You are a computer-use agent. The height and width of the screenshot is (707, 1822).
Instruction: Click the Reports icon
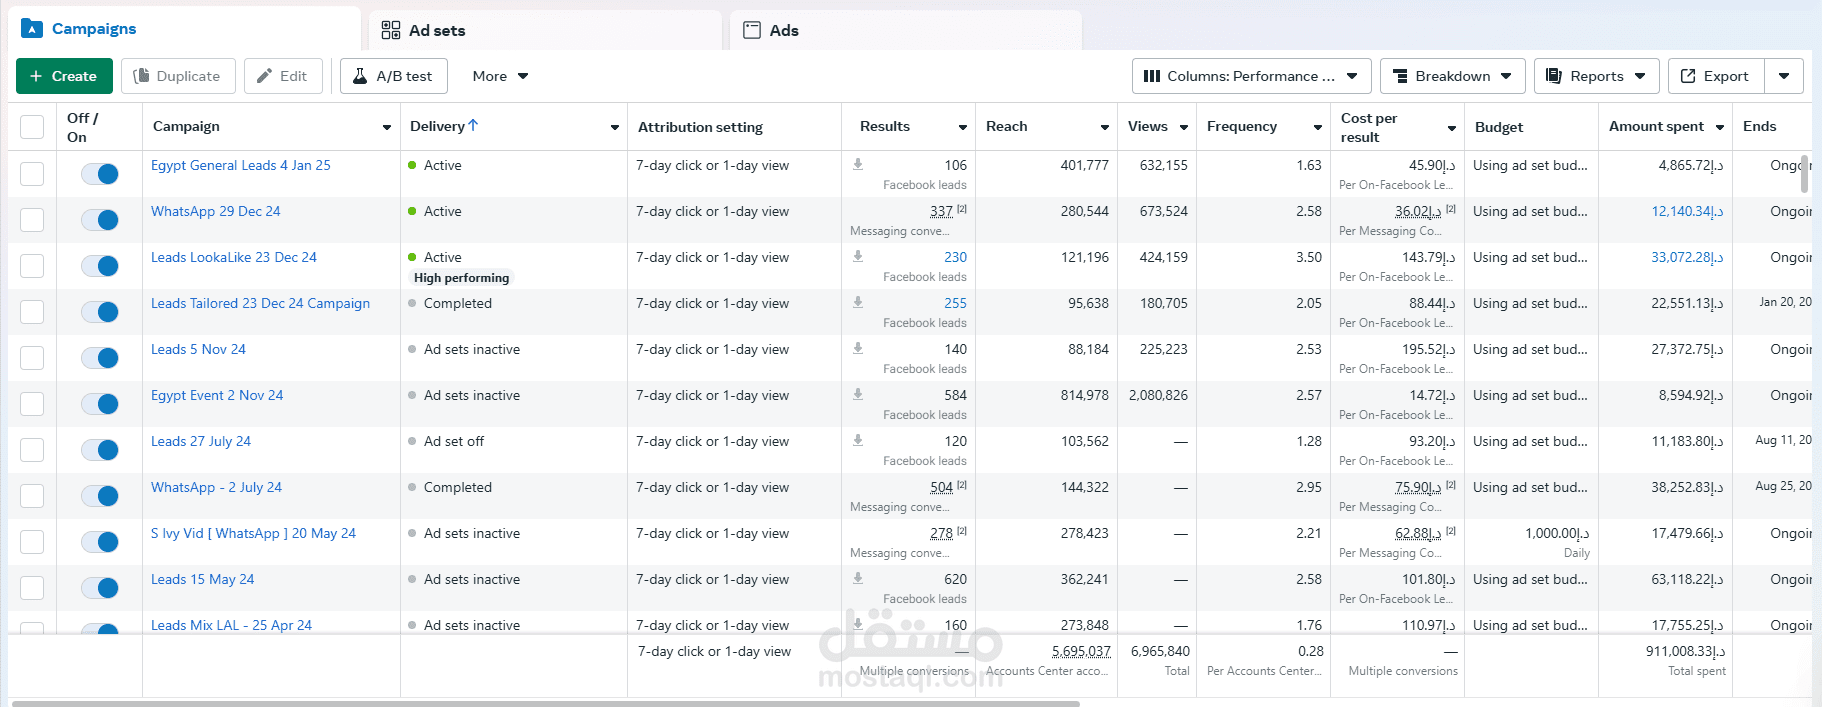[x=1553, y=76]
